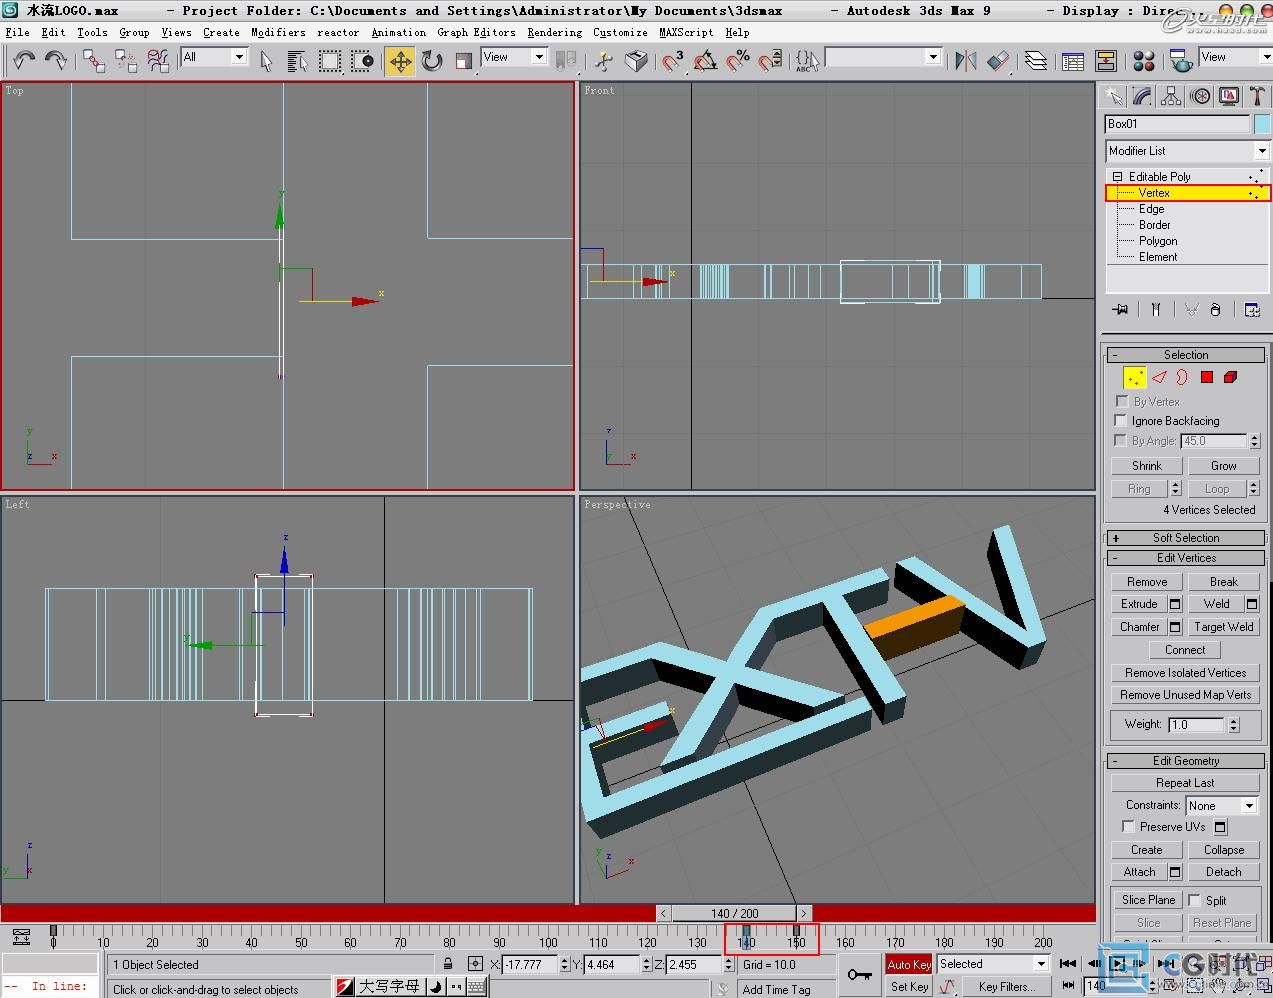Click the Undo arrow icon

pos(24,61)
